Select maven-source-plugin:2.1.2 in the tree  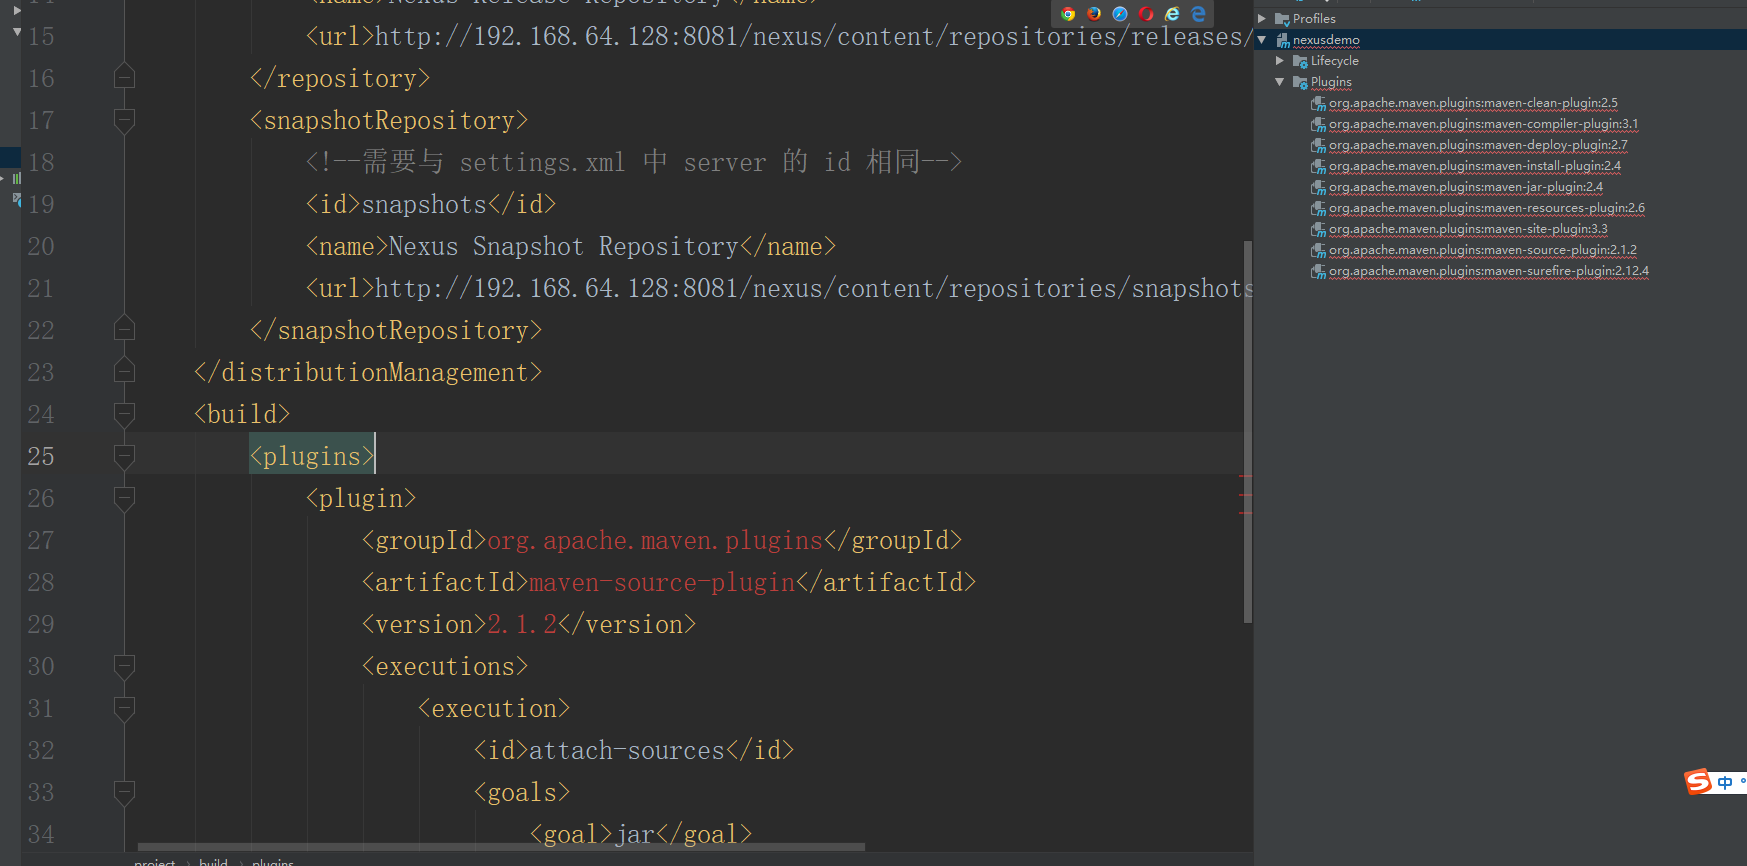1483,250
